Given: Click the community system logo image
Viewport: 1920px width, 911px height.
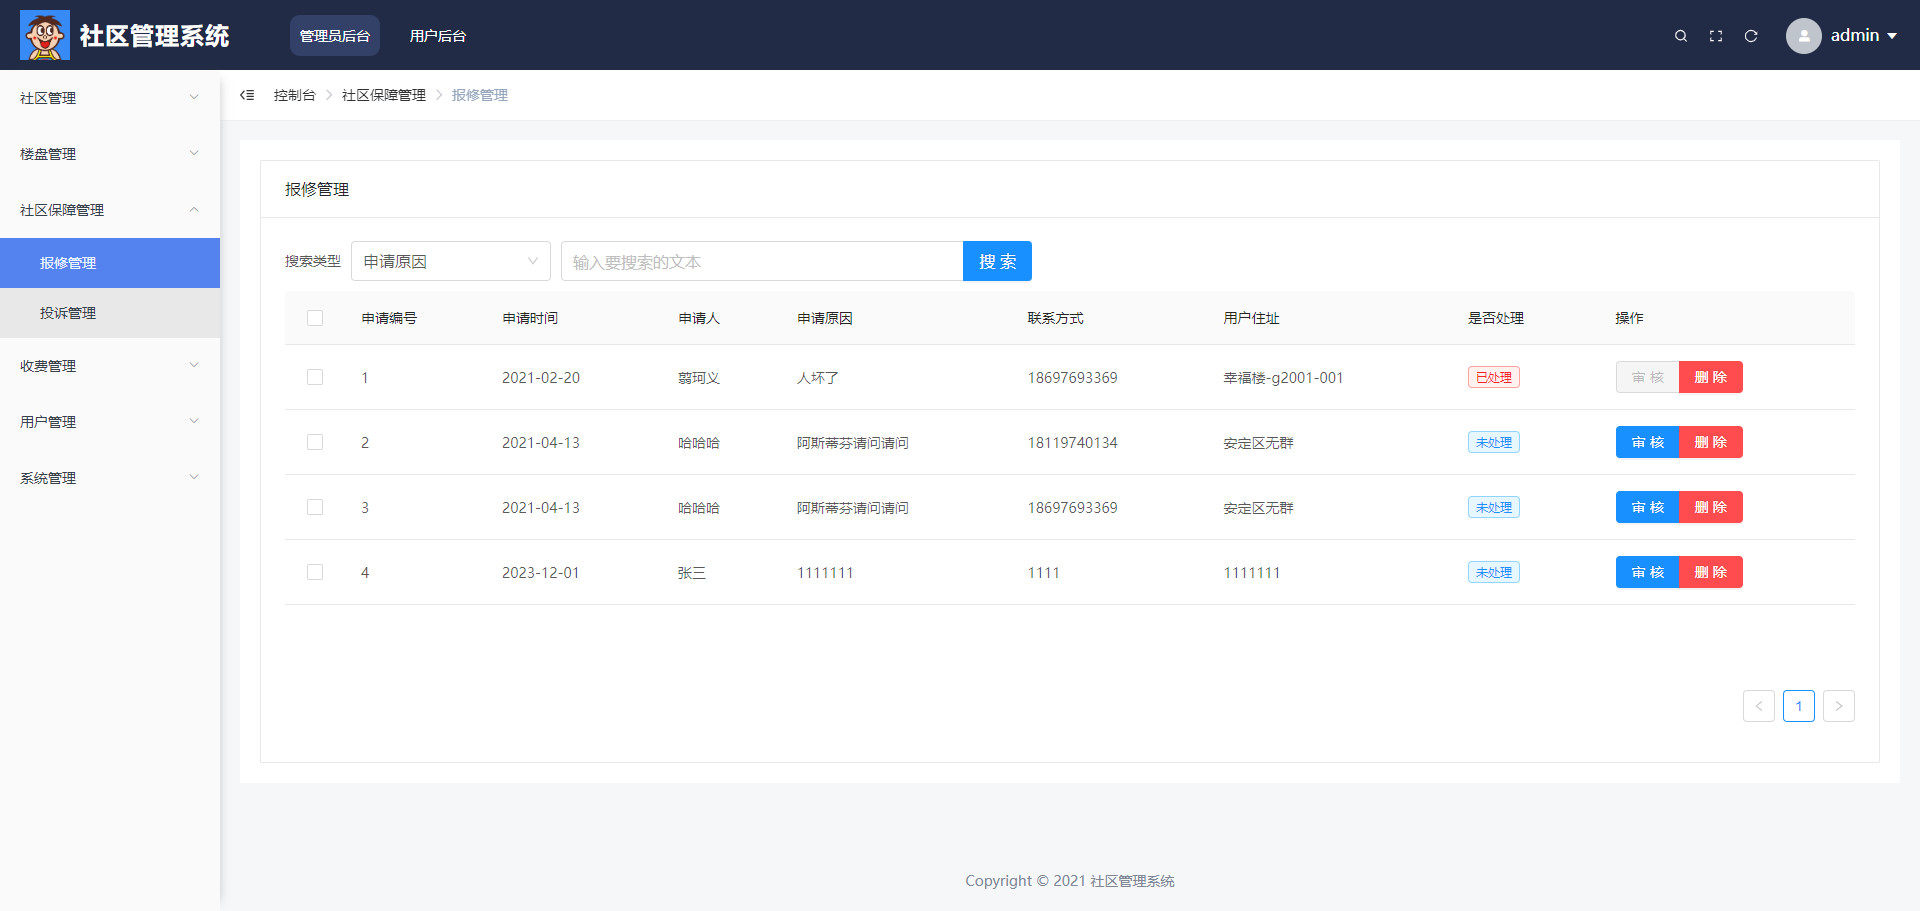Looking at the screenshot, I should coord(45,35).
